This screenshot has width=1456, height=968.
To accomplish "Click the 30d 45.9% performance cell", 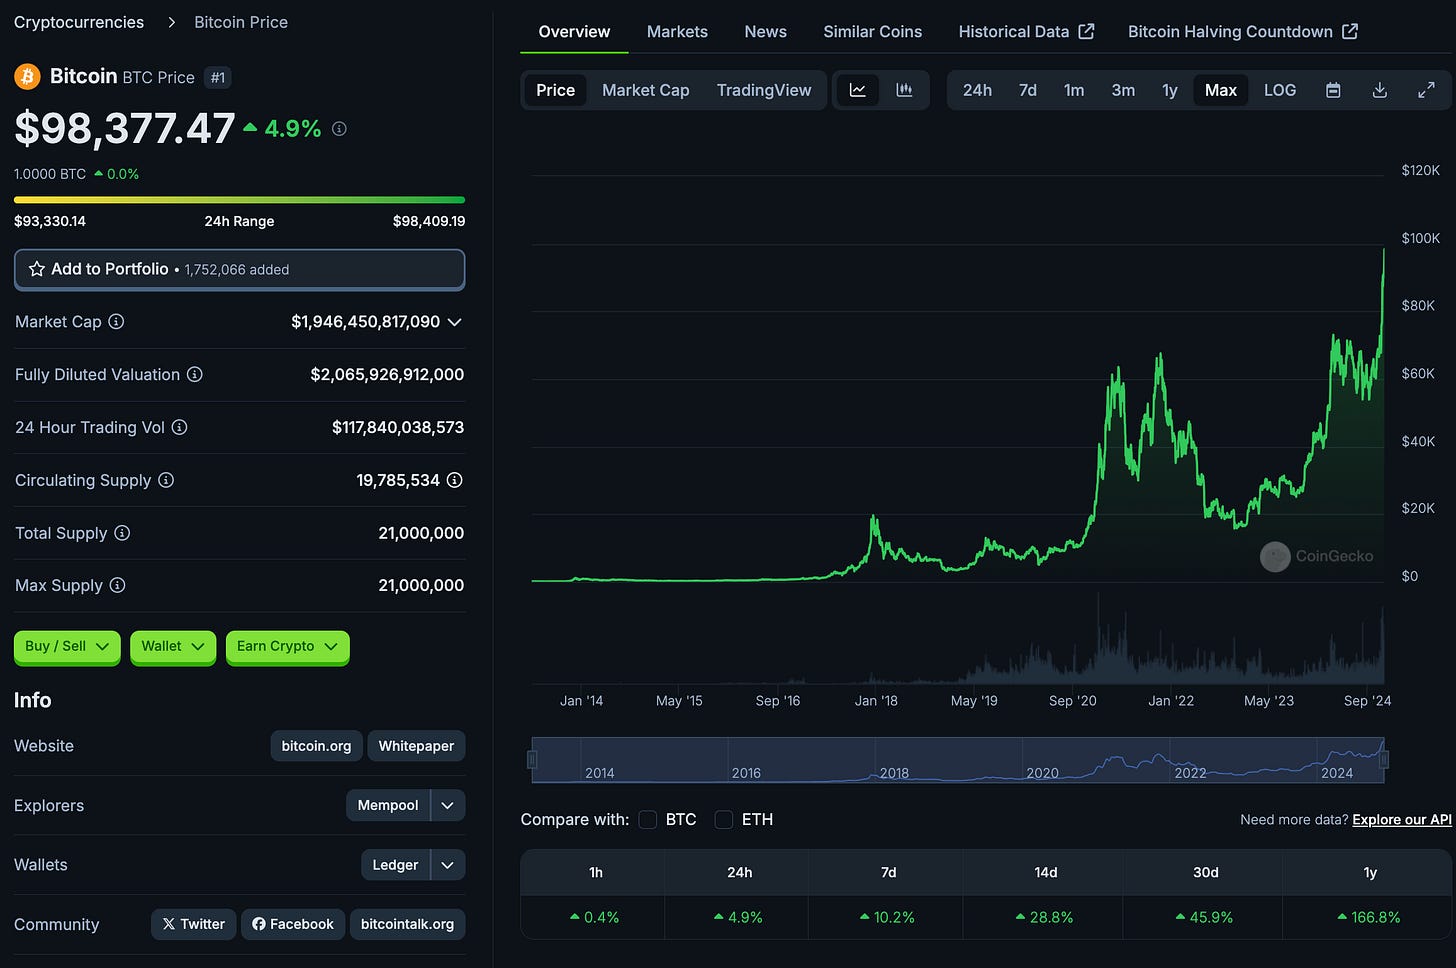I will (x=1205, y=917).
